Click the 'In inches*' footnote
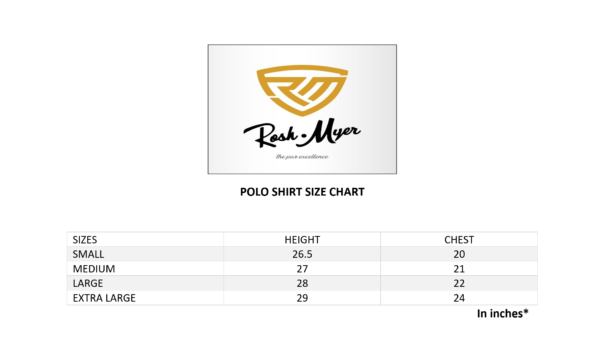Screen dimensions: 600x362 502,313
